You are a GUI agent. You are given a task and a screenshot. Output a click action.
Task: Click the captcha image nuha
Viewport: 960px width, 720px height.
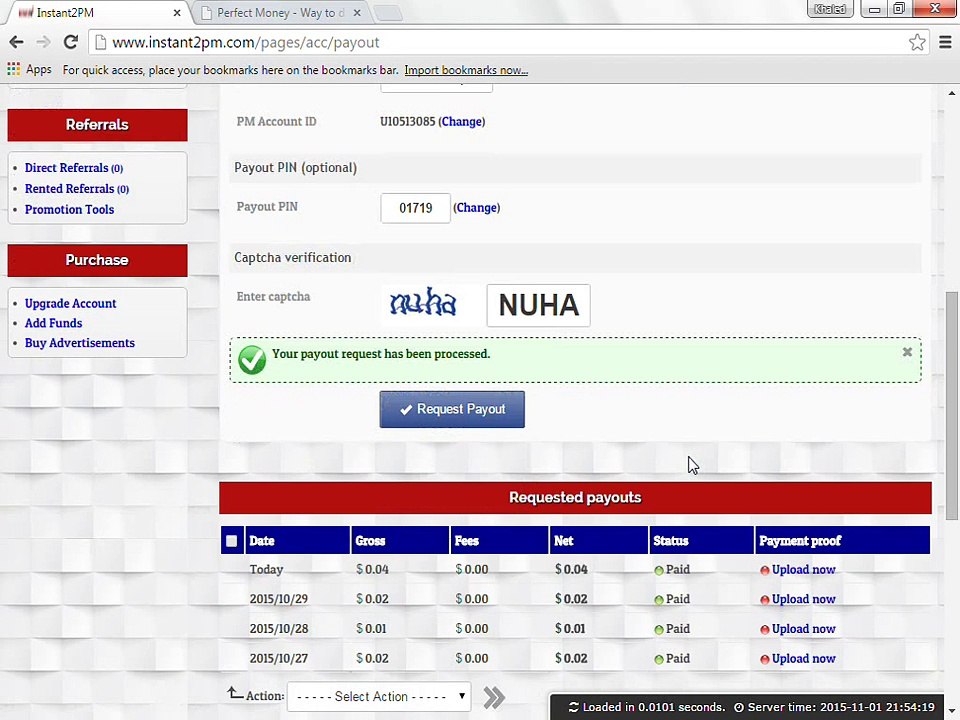click(x=423, y=303)
